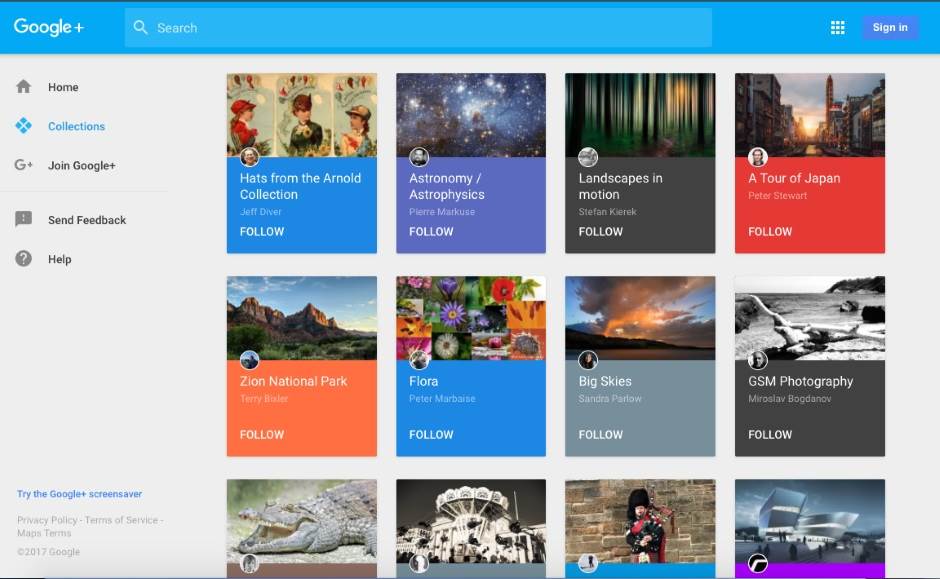
Task: Open the Help question mark icon
Action: [24, 259]
